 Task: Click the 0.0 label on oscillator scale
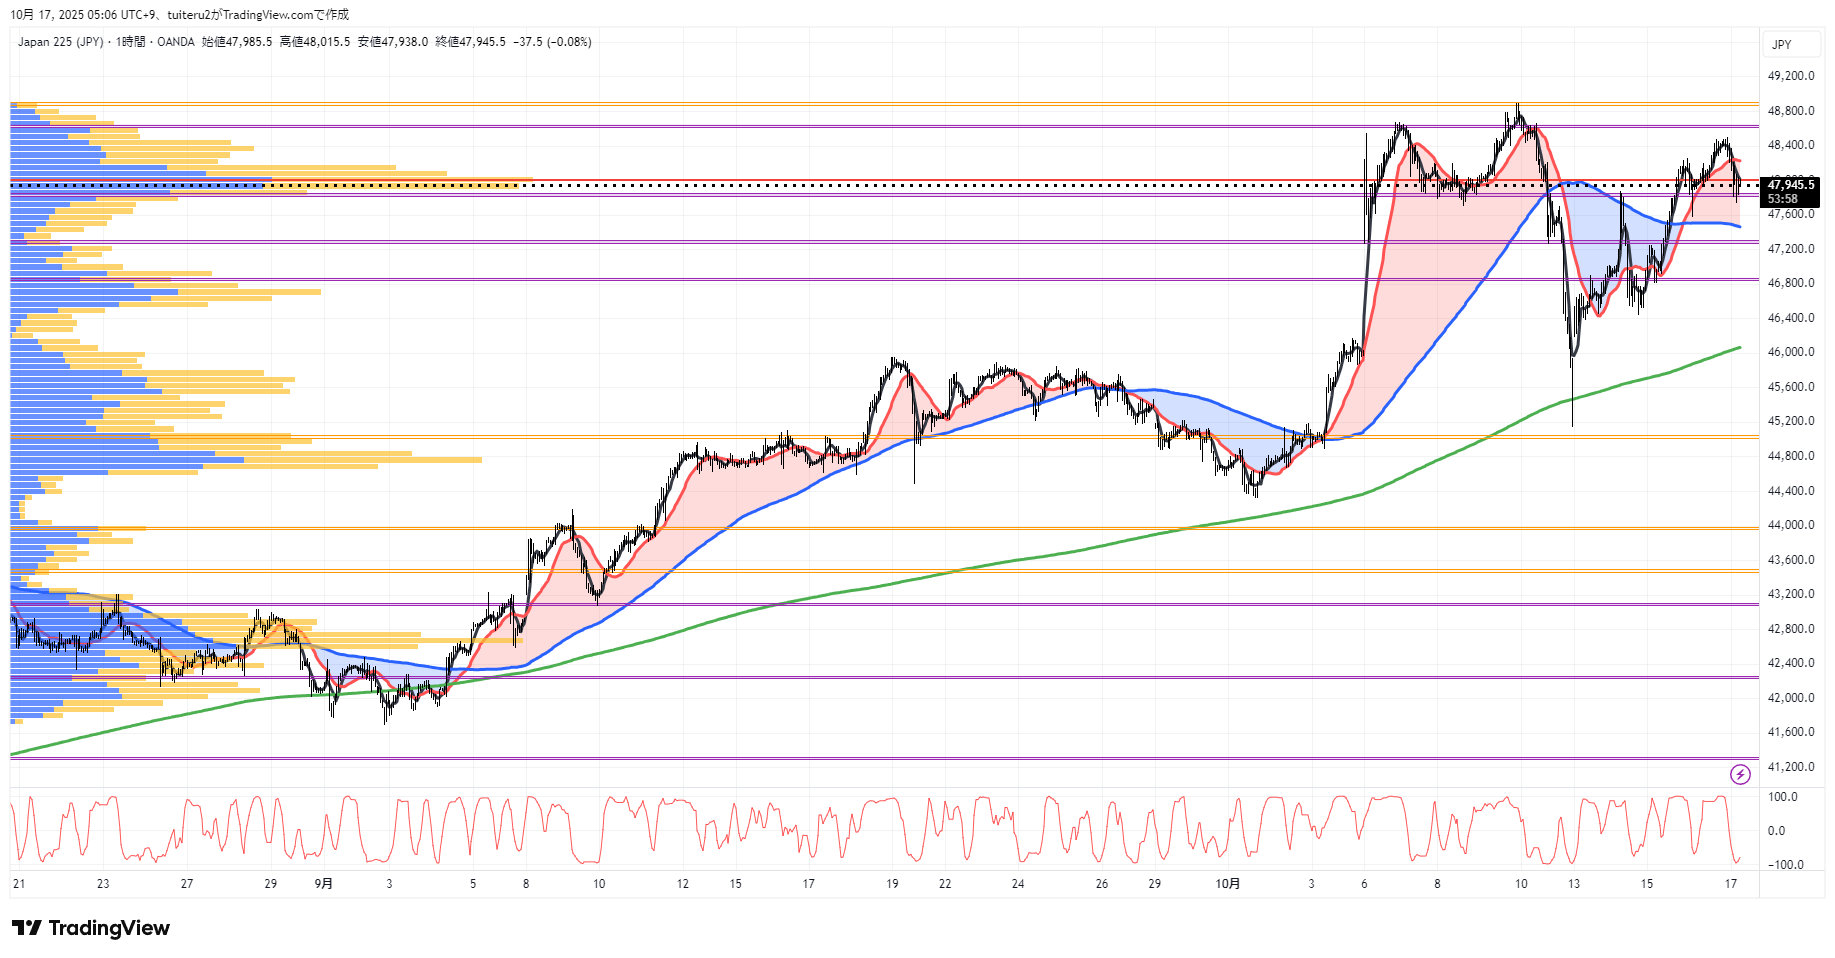(x=1776, y=831)
